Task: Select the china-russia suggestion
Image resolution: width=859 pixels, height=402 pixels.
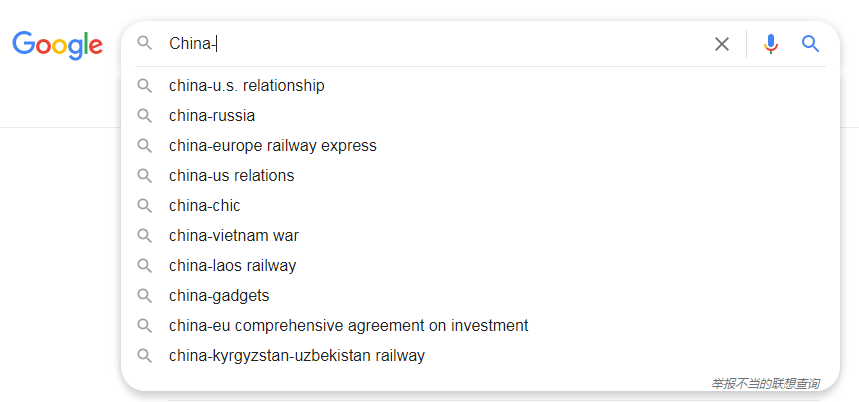Action: point(212,116)
